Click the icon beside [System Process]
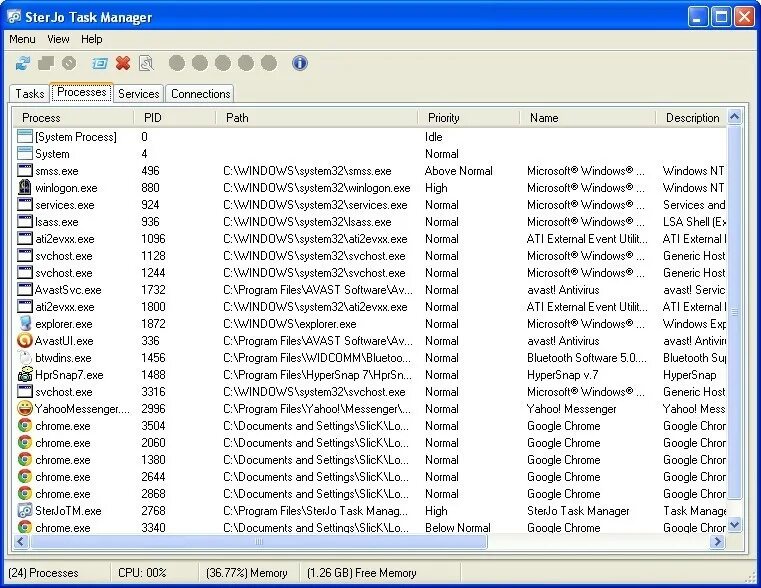This screenshot has width=761, height=588. 25,136
